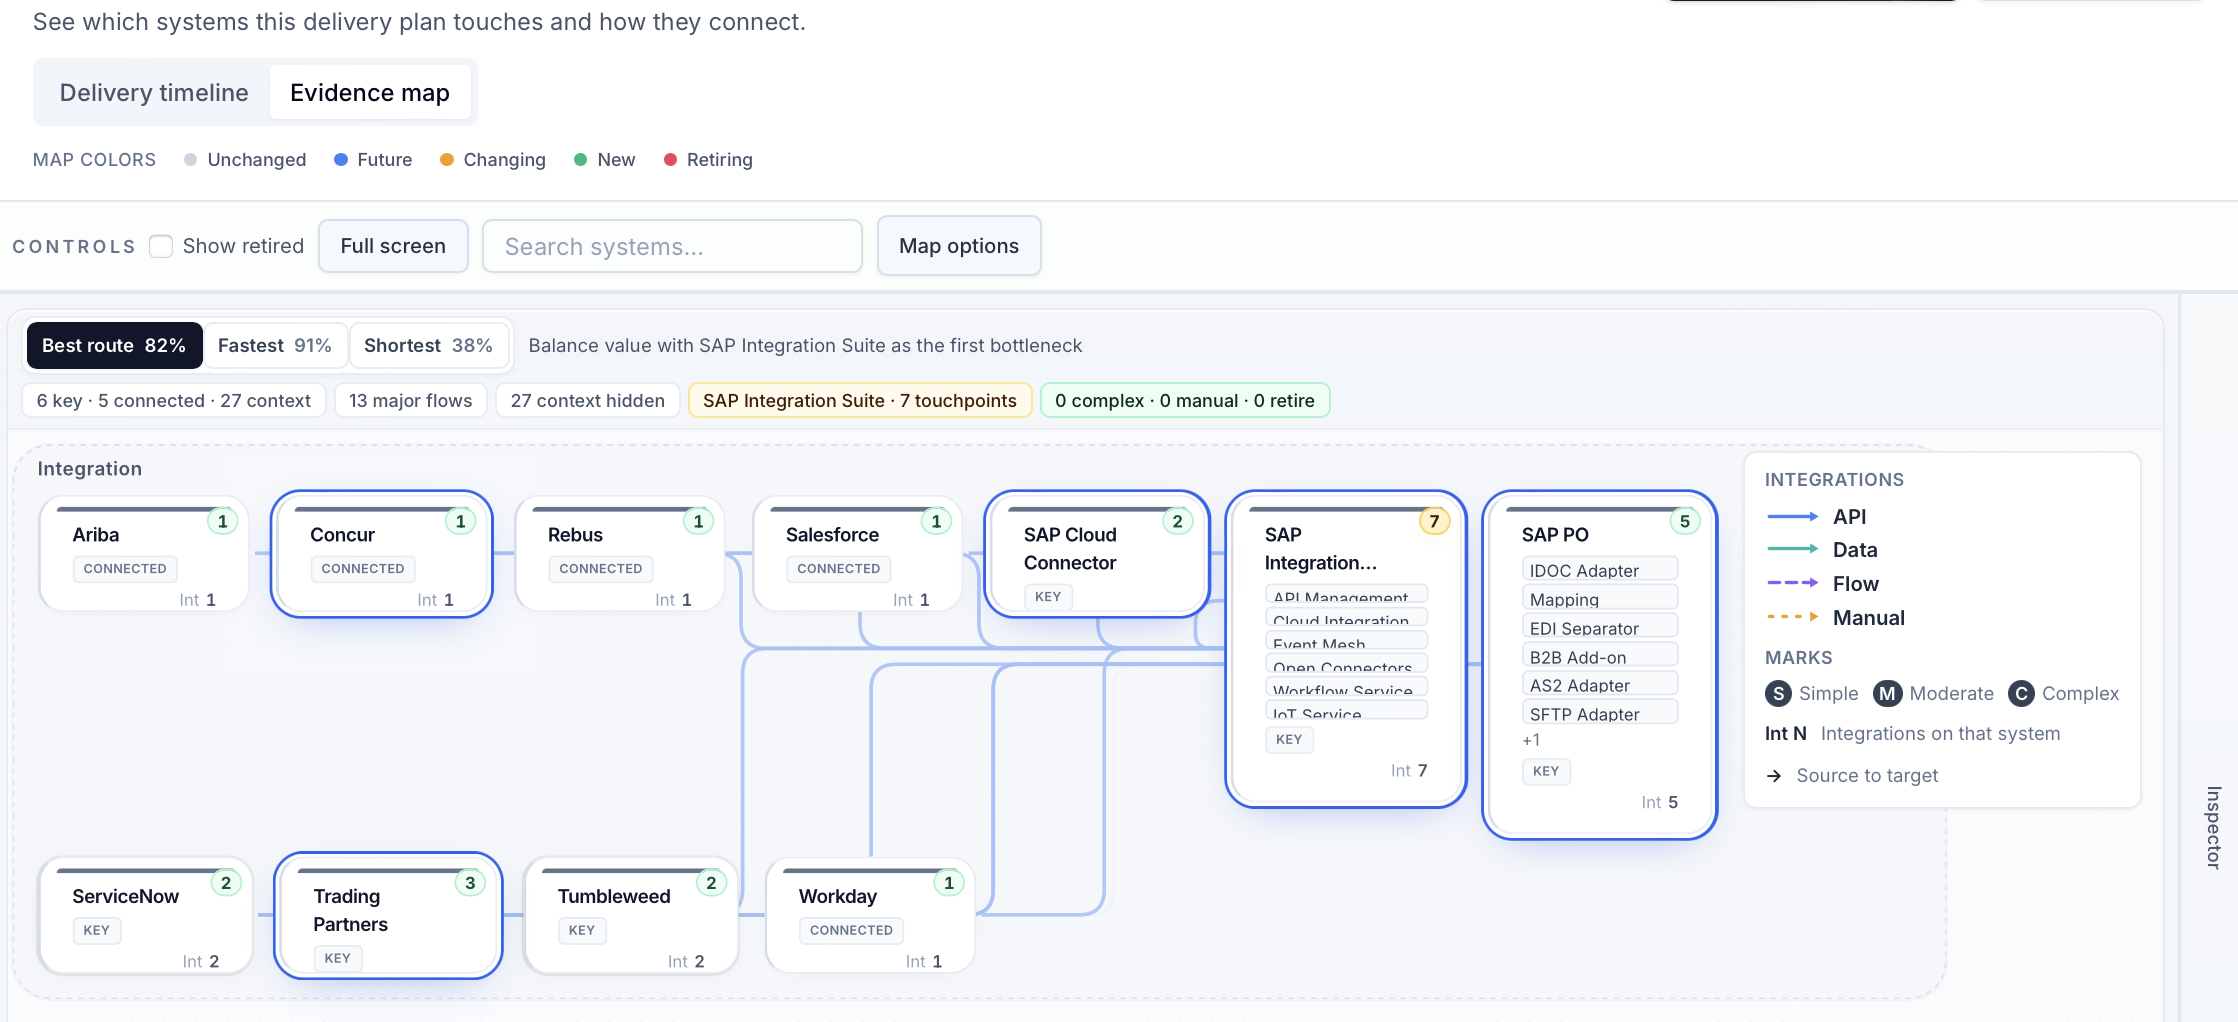This screenshot has width=2238, height=1022.
Task: Open the SAP Cloud Connector card
Action: (1097, 554)
